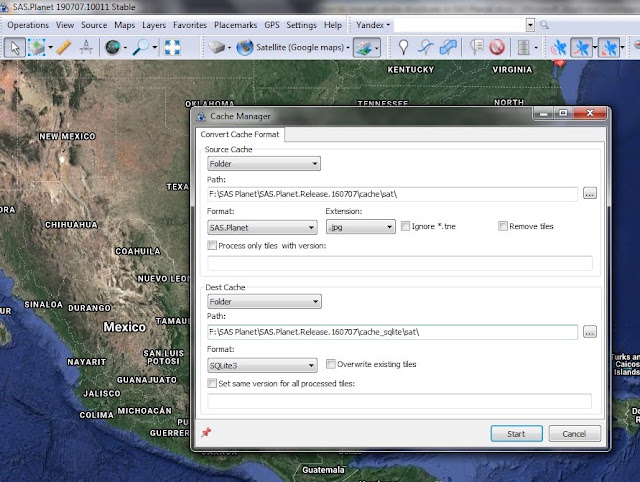Screen dimensions: 640x482
Task: Activate the selection manager tool
Action: [37, 48]
